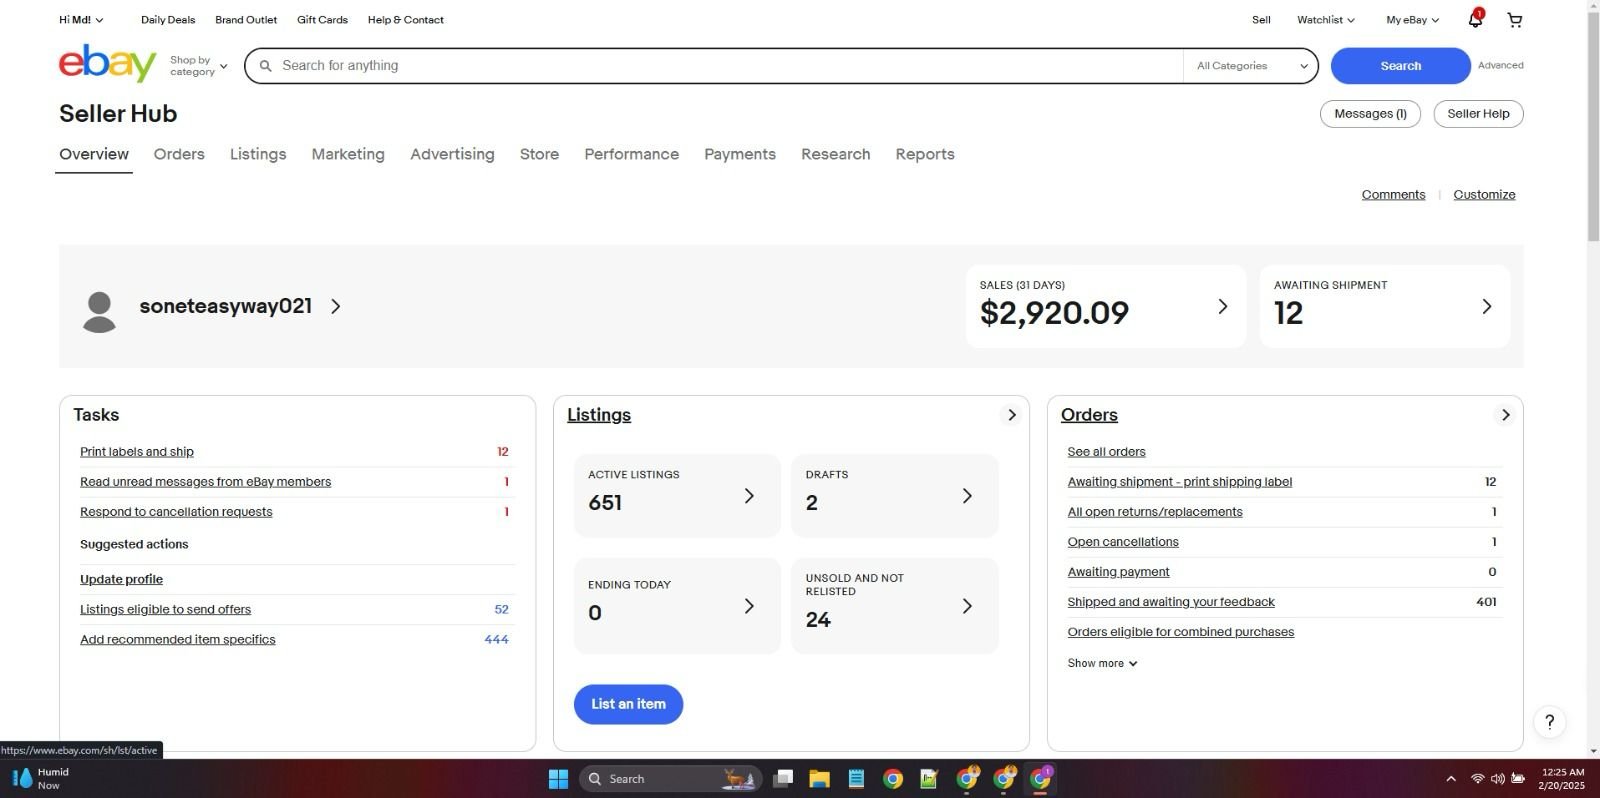Image resolution: width=1600 pixels, height=798 pixels.
Task: Open Advanced search link
Action: (x=1500, y=65)
